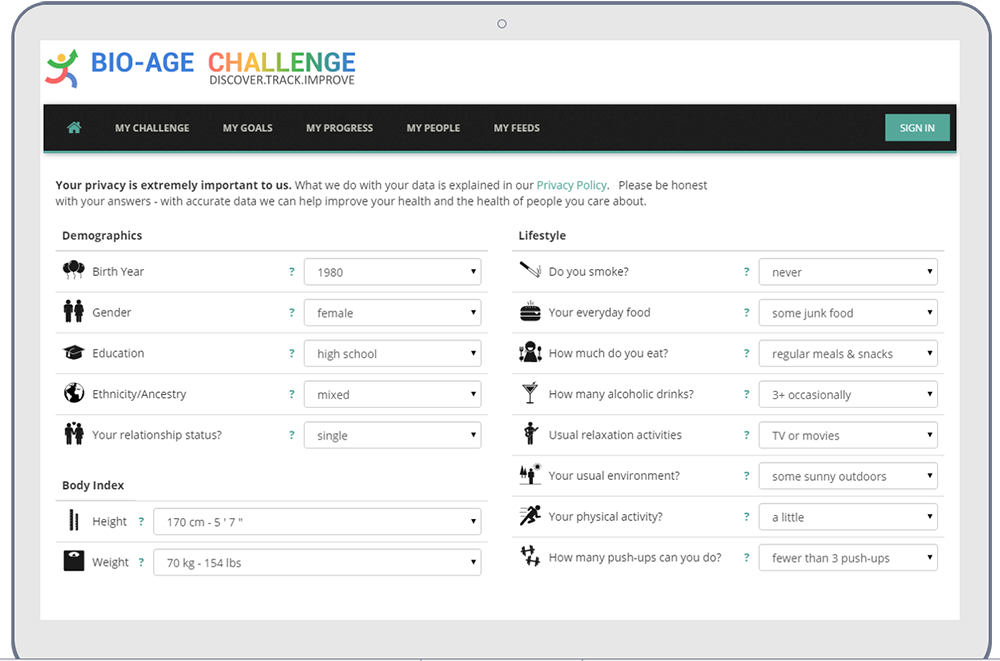Click the help question mark for how much you eat
This screenshot has height=661, width=1000.
coord(746,353)
